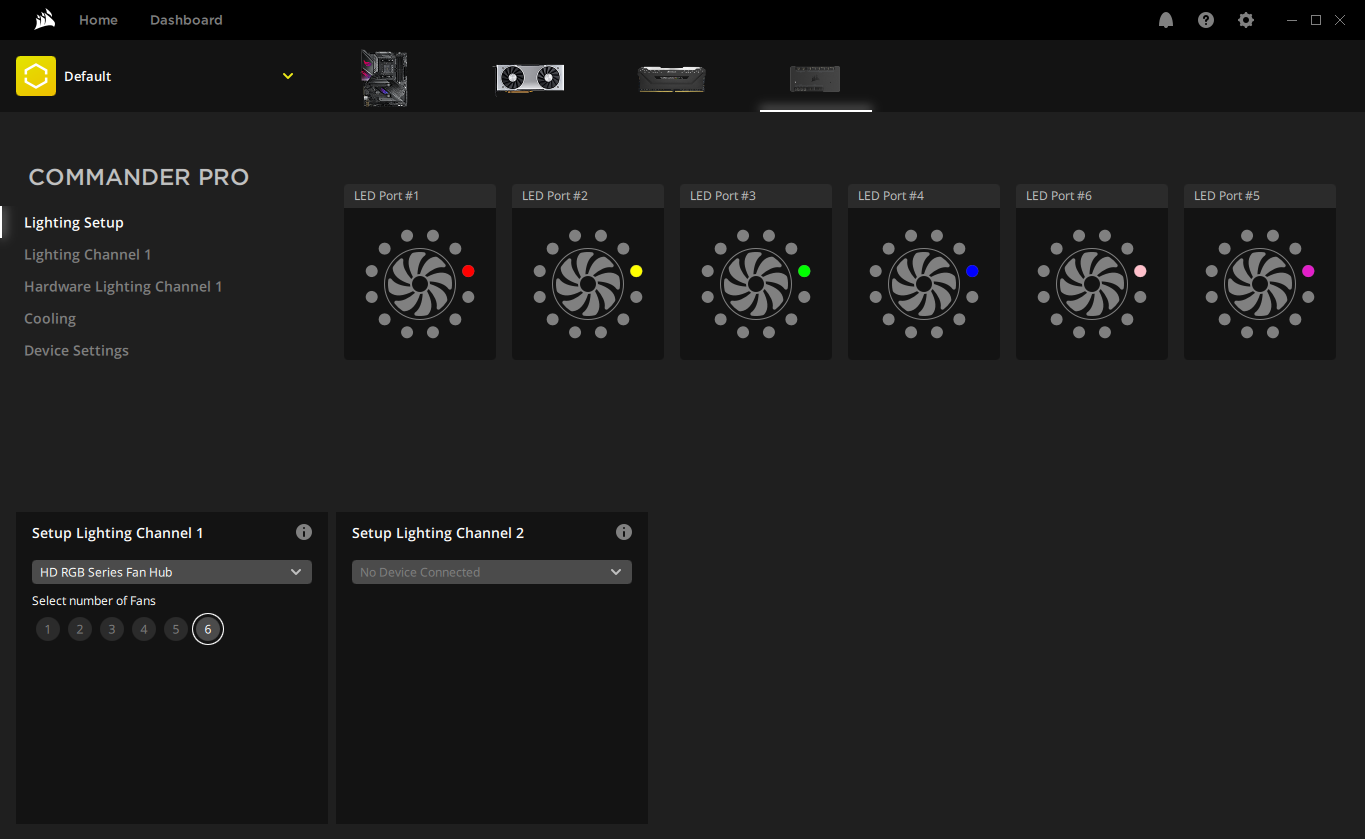The width and height of the screenshot is (1365, 839).
Task: Open the settings gear icon
Action: point(1246,20)
